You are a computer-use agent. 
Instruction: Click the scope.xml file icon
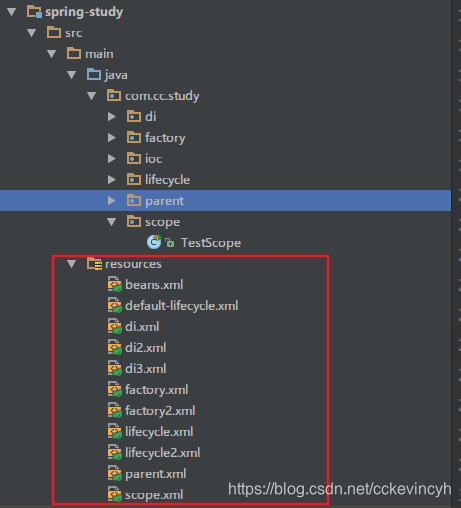[114, 495]
